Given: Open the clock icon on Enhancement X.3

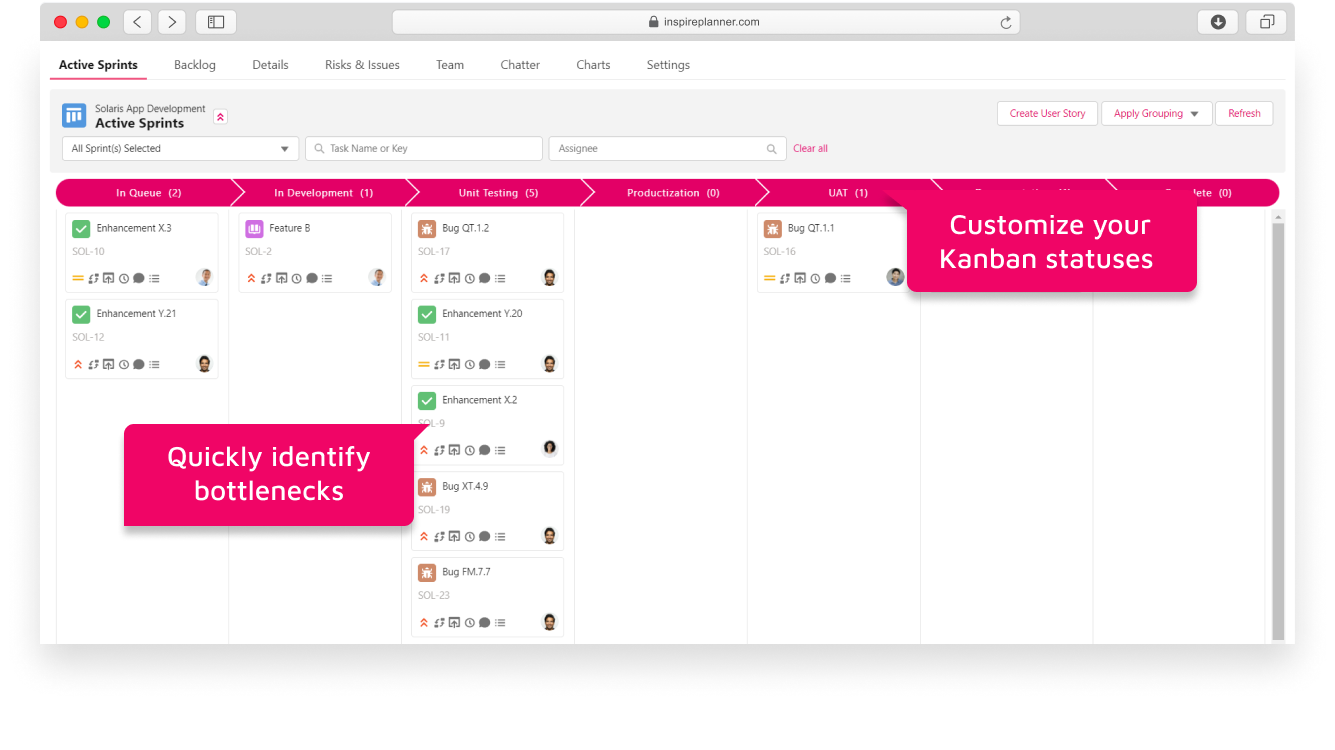Looking at the screenshot, I should coord(124,278).
